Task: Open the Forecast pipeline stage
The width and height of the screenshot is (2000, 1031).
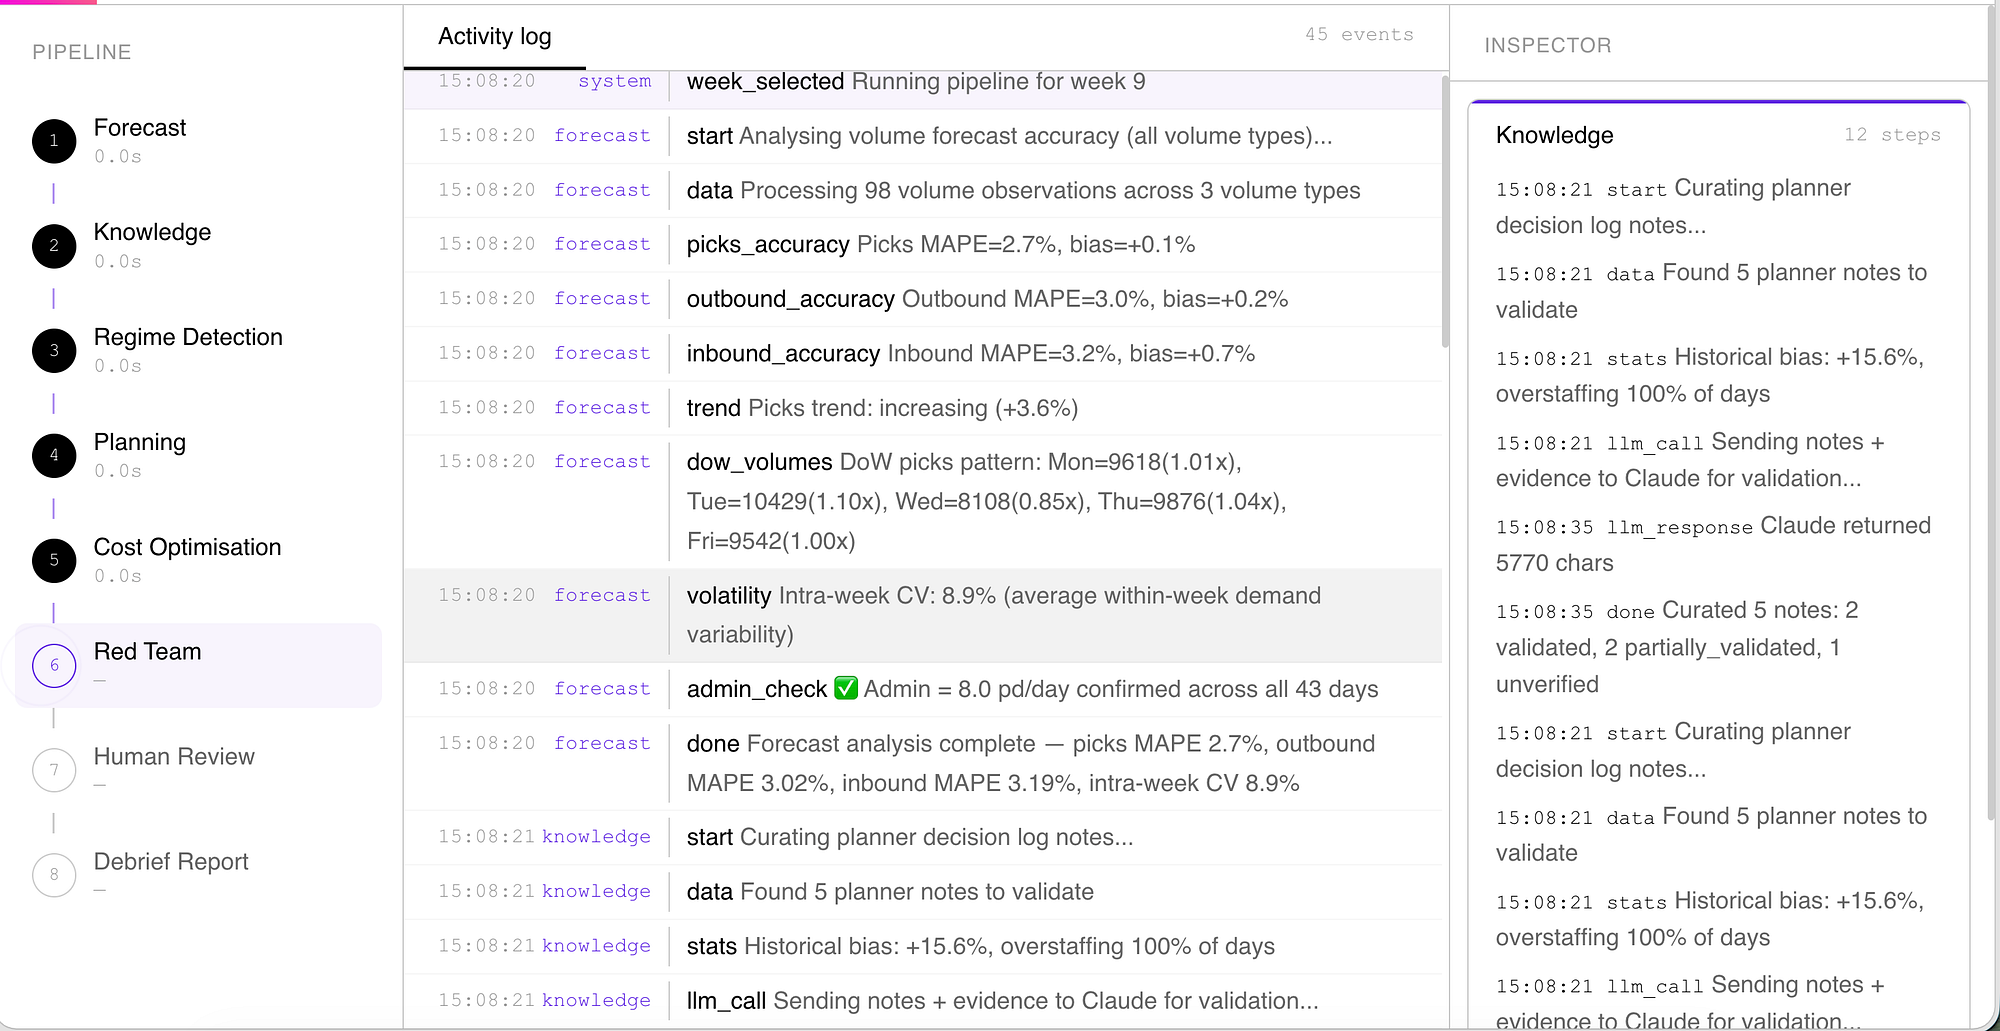Action: tap(198, 141)
